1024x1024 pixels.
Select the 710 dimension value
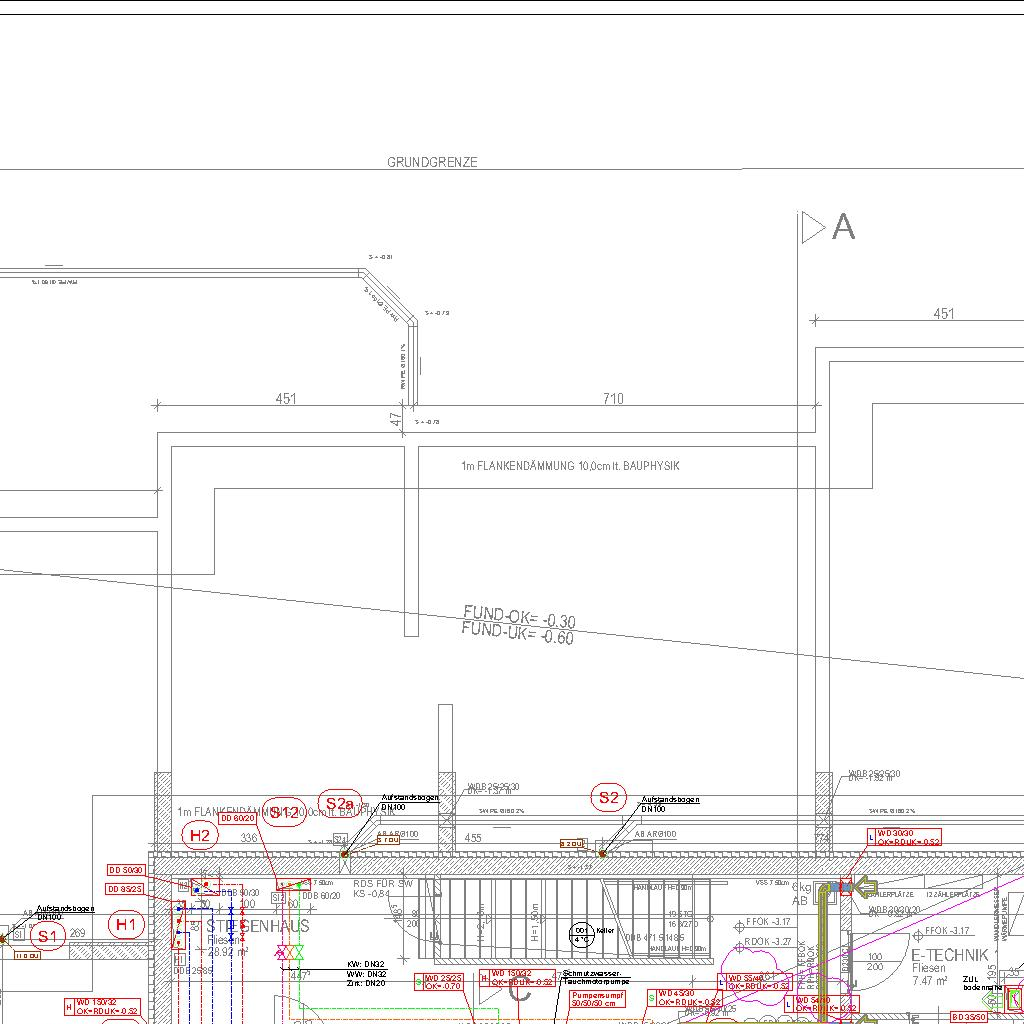pos(613,399)
